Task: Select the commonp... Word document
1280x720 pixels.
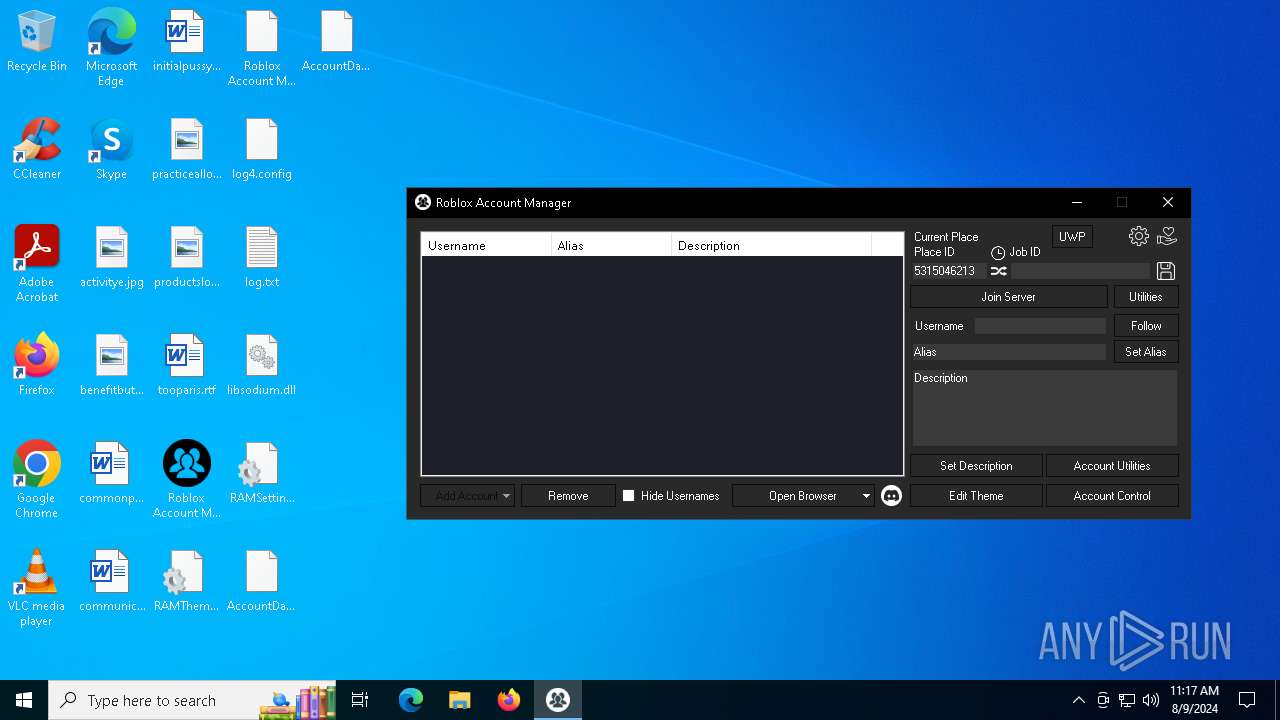Action: pyautogui.click(x=111, y=473)
